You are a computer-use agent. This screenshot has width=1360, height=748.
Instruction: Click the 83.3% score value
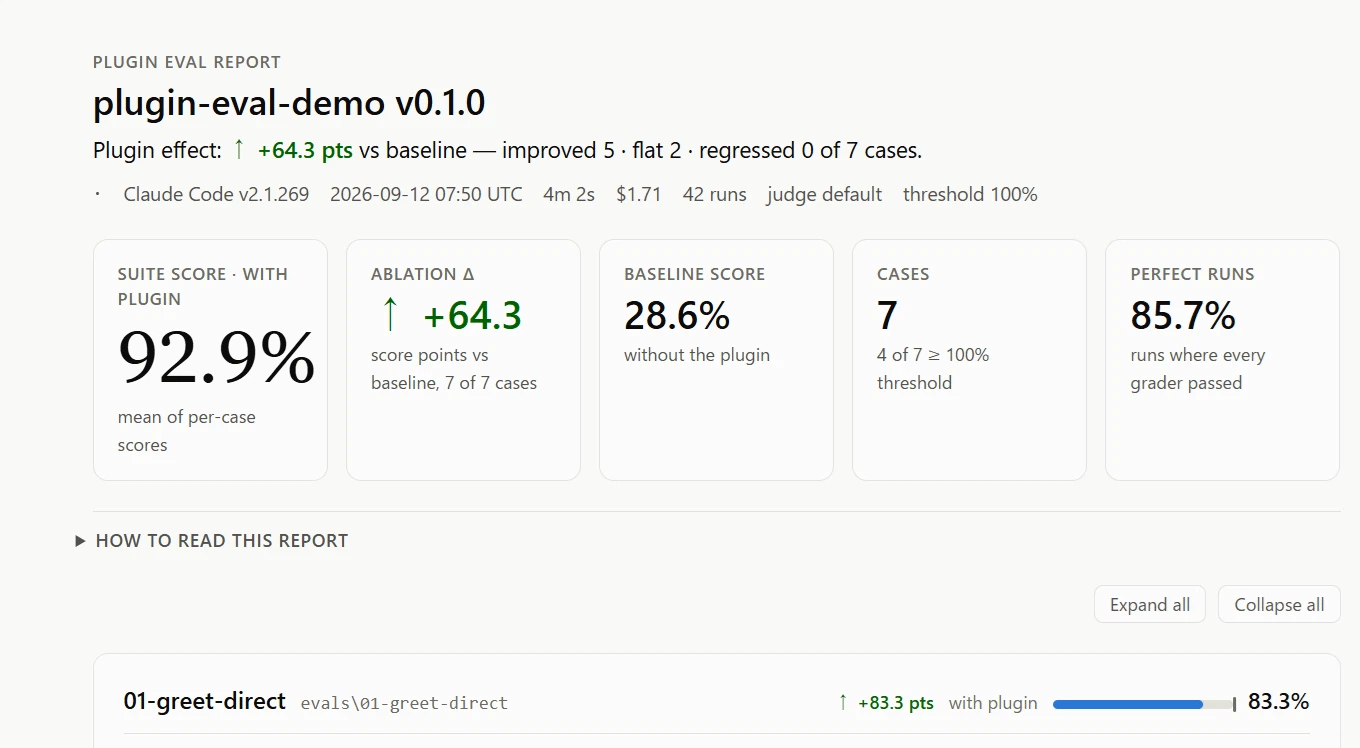[x=1278, y=702]
